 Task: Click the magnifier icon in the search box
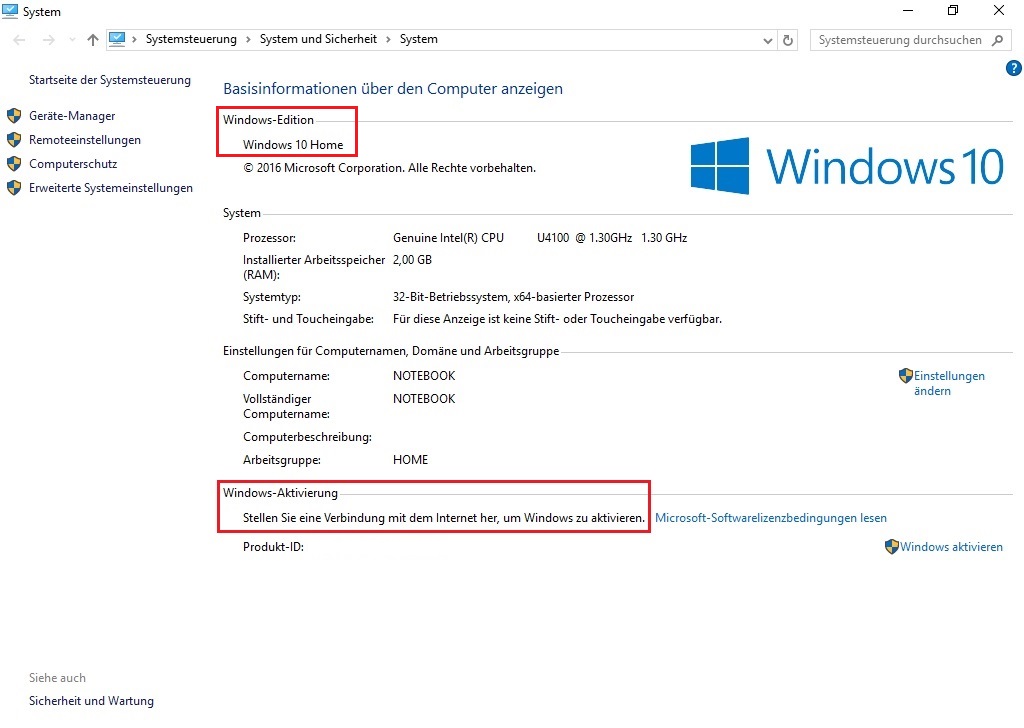(997, 40)
